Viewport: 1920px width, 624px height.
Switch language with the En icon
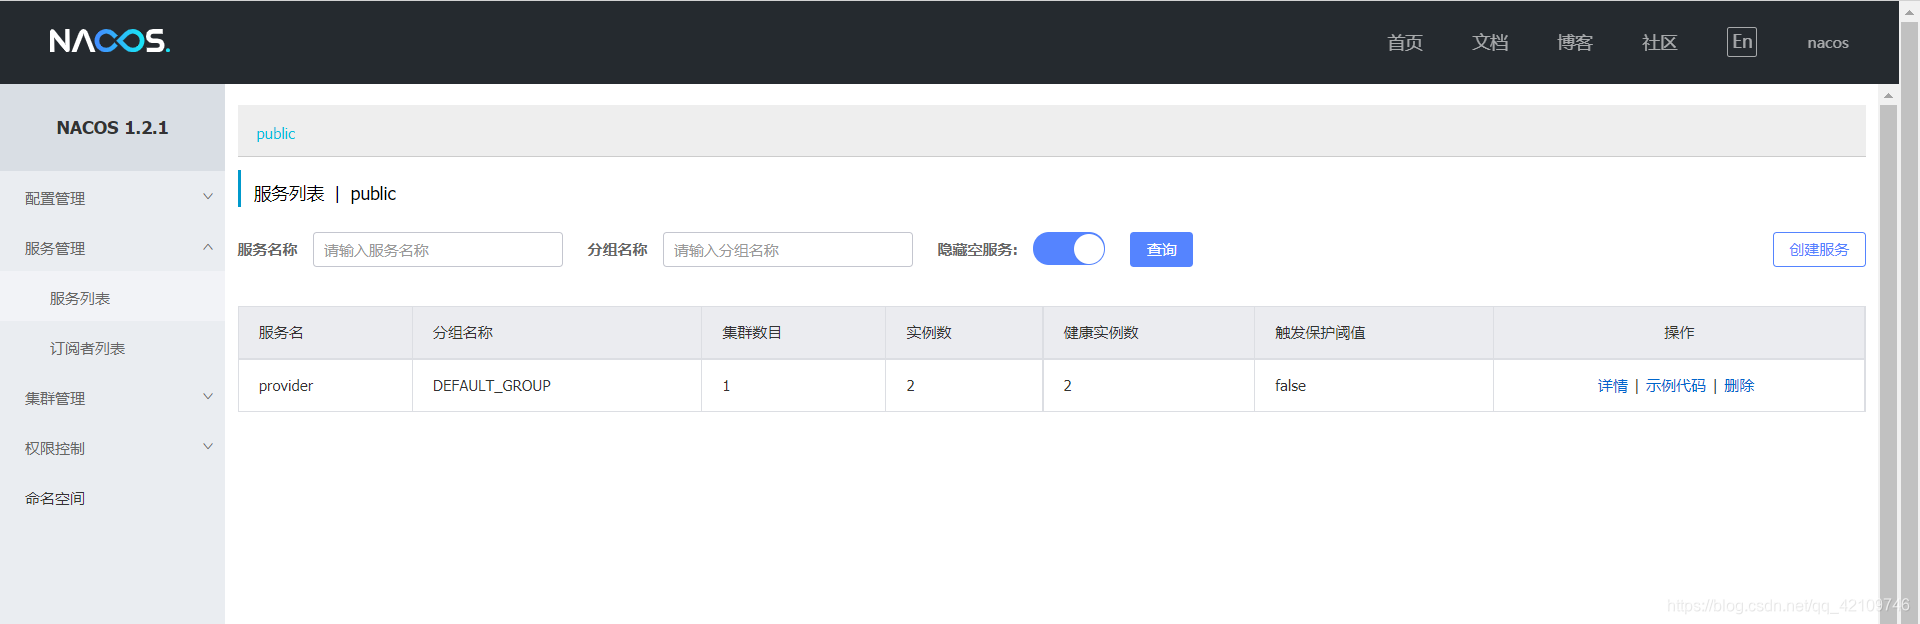pyautogui.click(x=1741, y=42)
